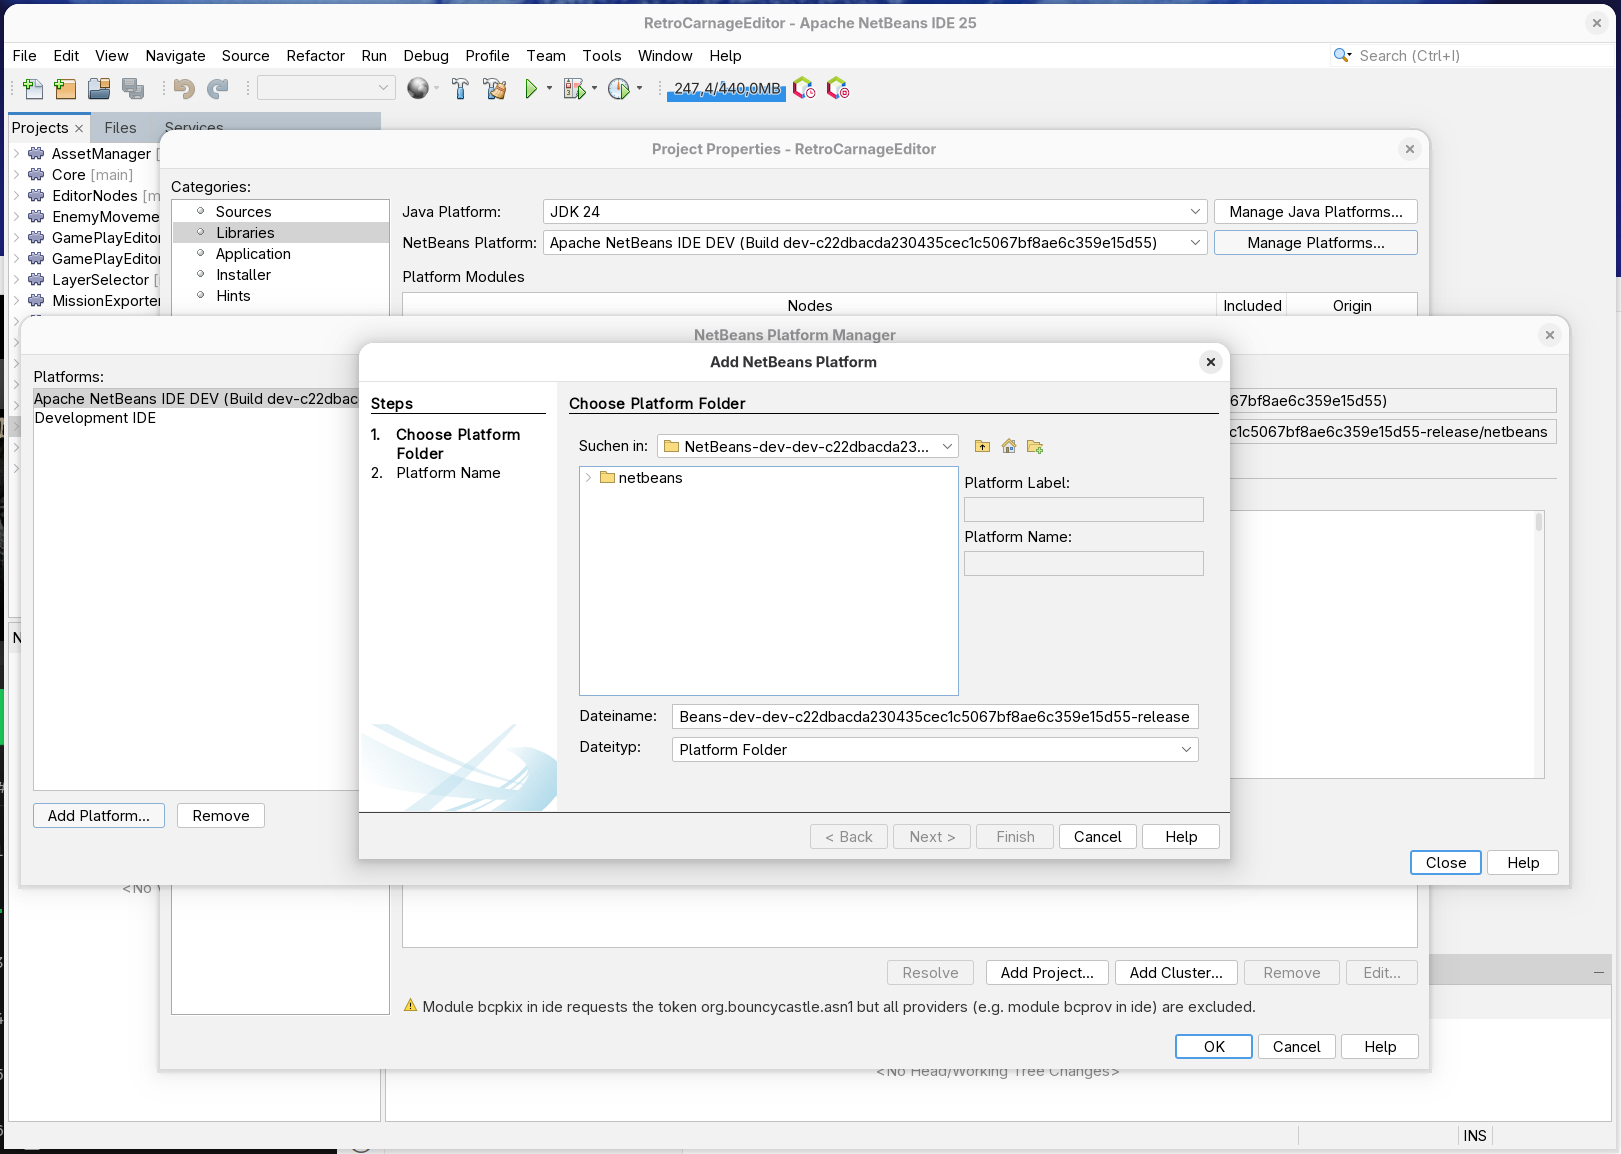Open the empty configuration combo box in the toolbar
The height and width of the screenshot is (1154, 1621).
click(x=326, y=88)
